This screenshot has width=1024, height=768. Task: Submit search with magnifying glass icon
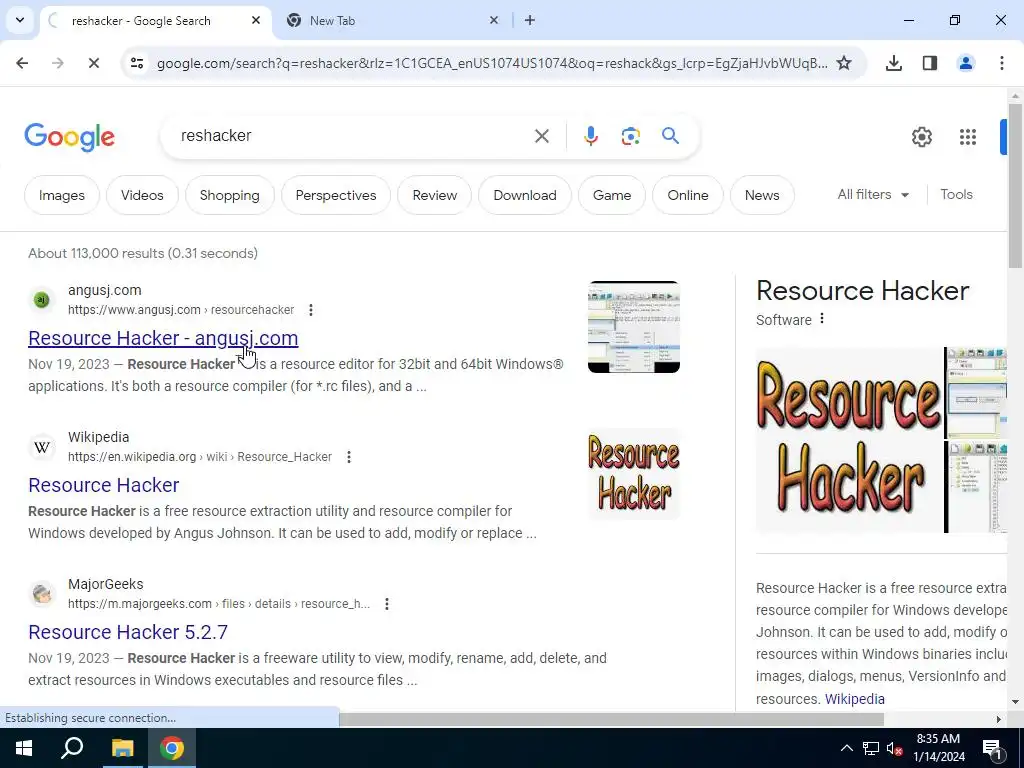670,136
